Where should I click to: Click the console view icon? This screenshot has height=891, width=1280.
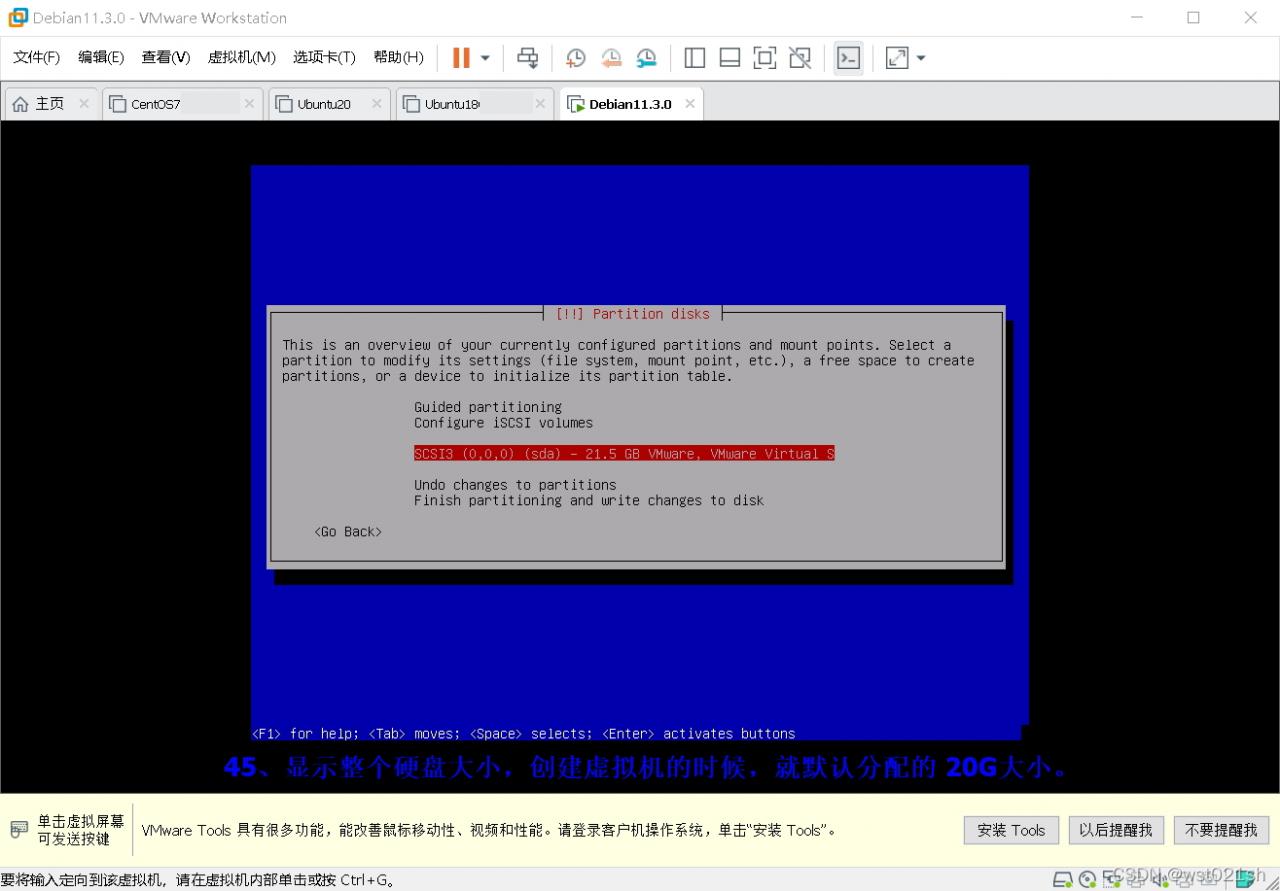coord(848,58)
